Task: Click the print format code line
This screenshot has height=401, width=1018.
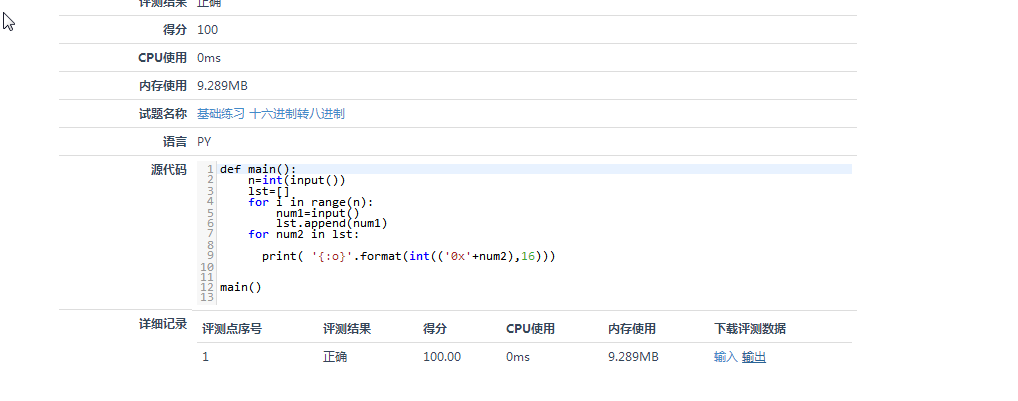Action: point(409,256)
